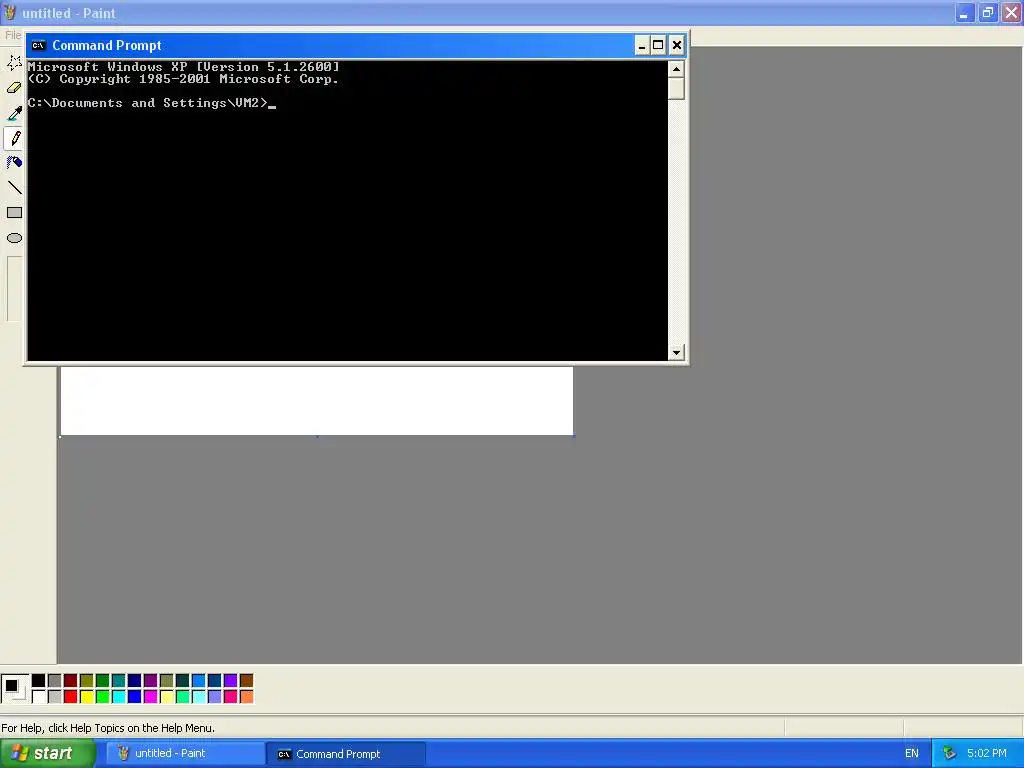
Task: Click the 5:02 PM clock
Action: pos(987,754)
